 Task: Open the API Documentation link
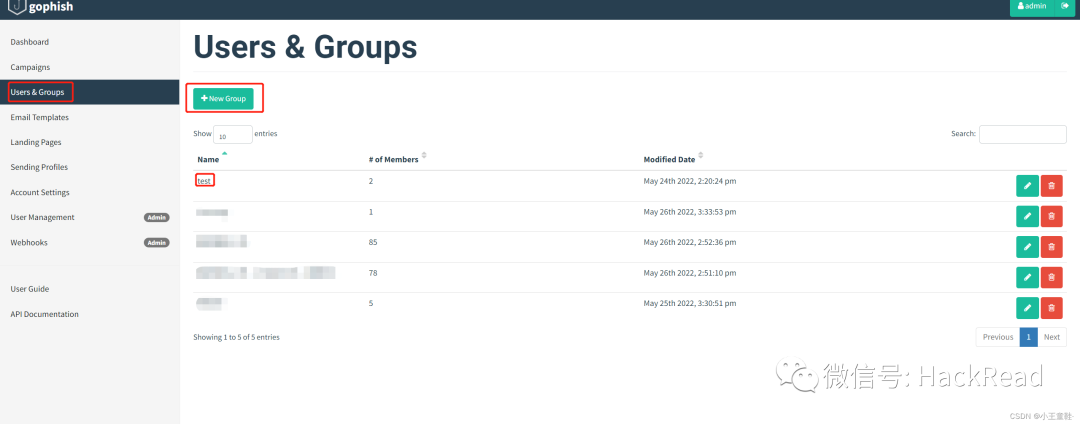pos(44,314)
